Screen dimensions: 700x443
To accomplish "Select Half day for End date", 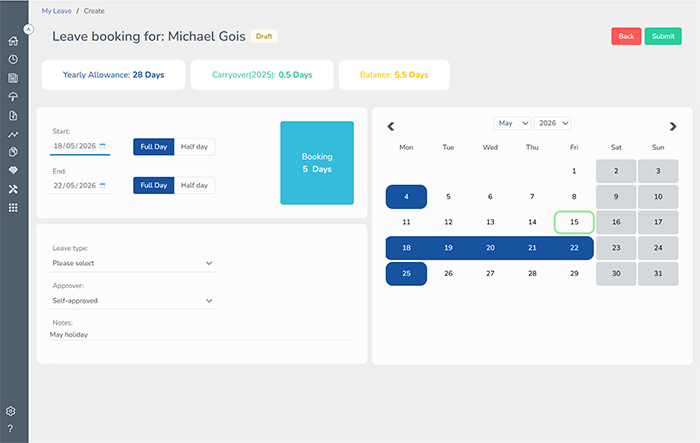I will (x=194, y=185).
